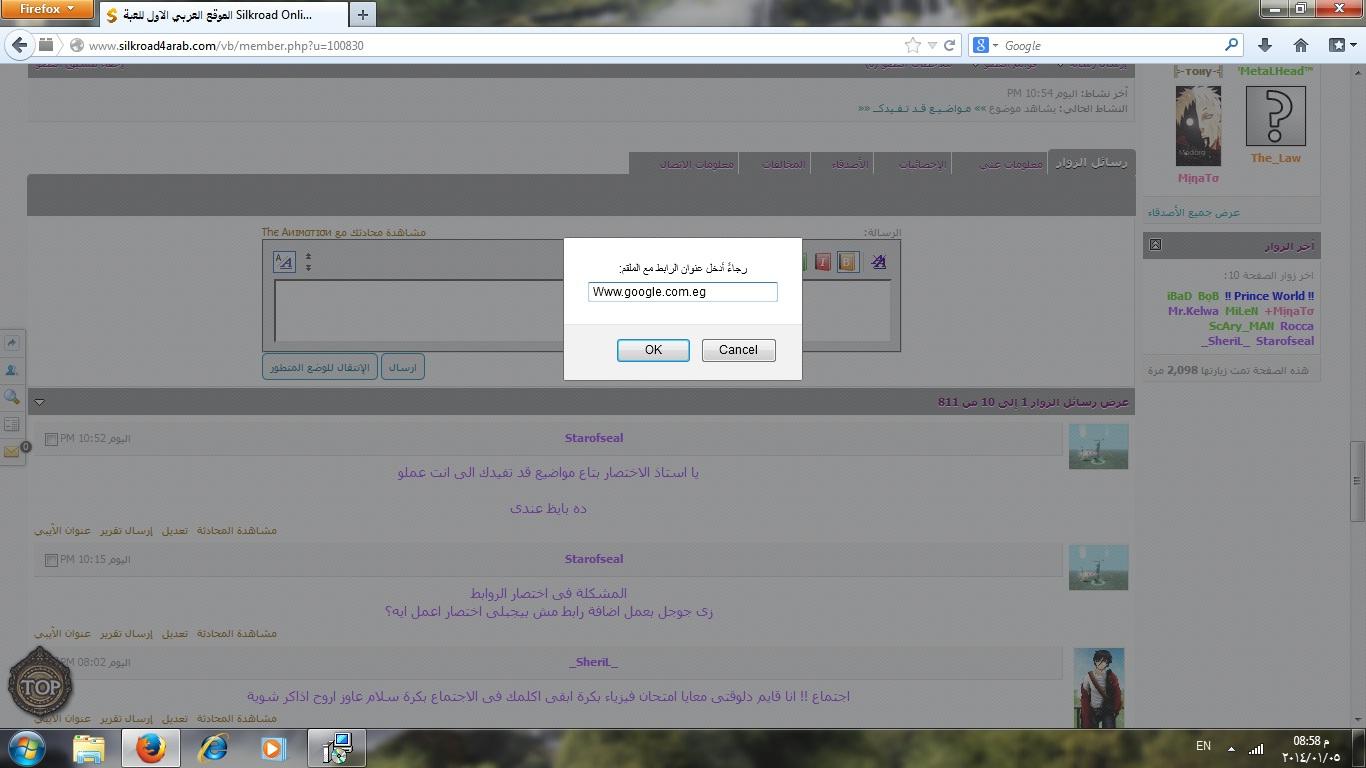Click the URL text field in dialog

(x=683, y=292)
